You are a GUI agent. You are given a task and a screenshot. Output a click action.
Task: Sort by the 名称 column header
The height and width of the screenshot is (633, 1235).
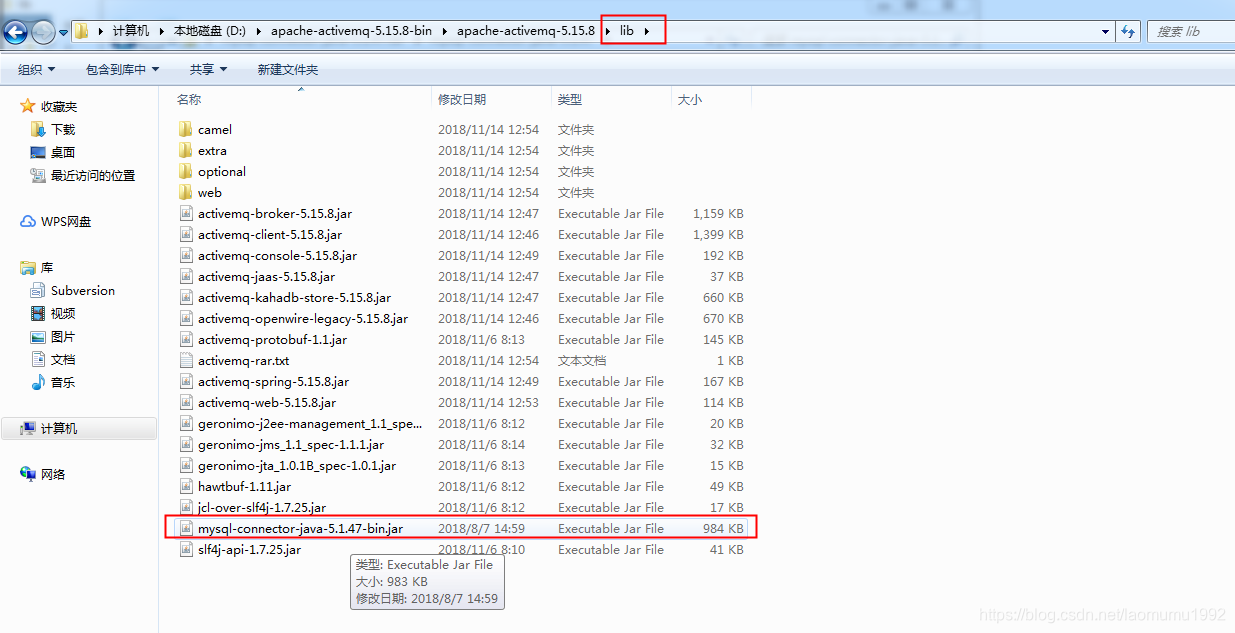(300, 99)
